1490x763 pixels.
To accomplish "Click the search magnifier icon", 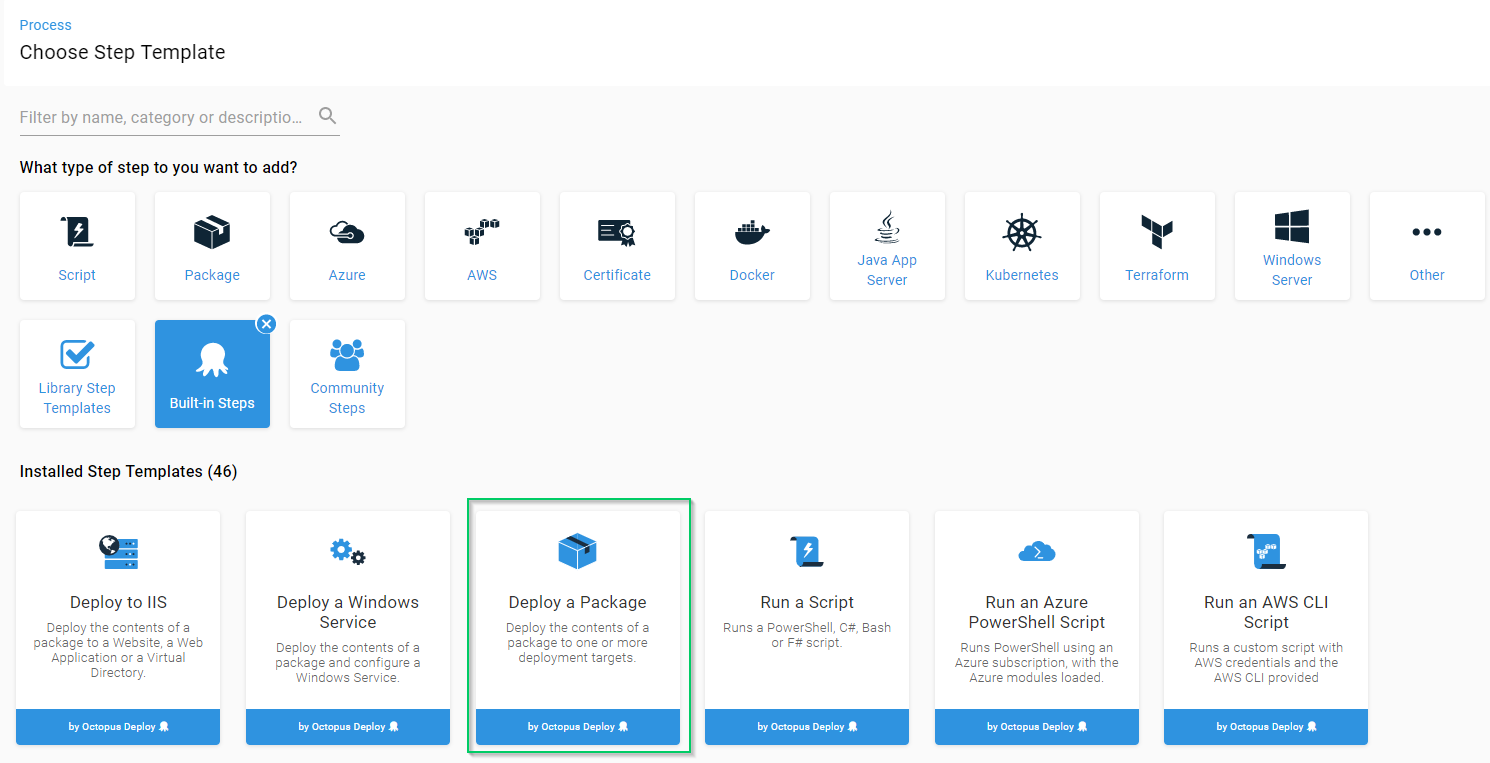I will pos(327,116).
